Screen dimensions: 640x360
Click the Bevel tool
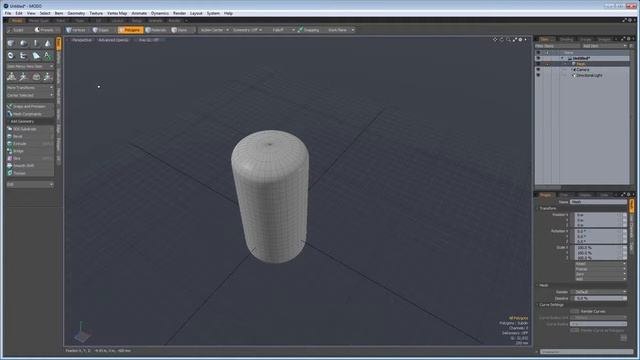[x=30, y=136]
